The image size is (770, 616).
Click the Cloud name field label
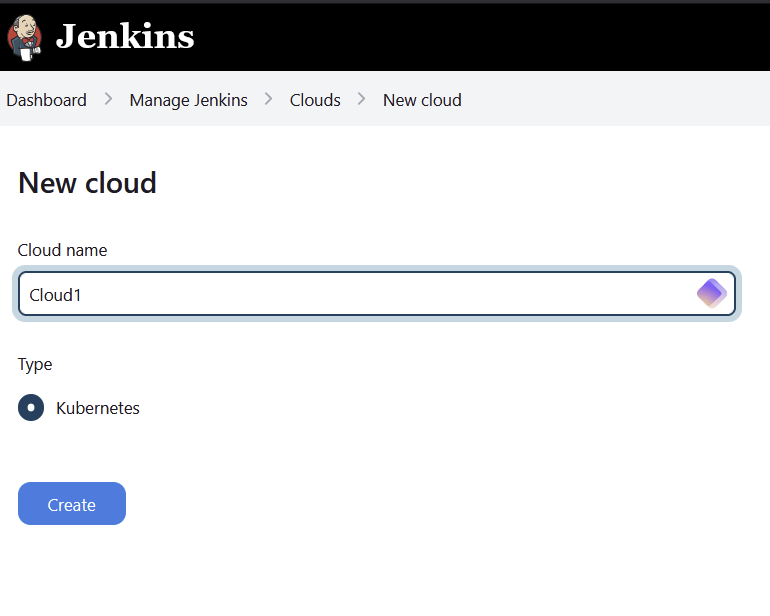tap(62, 250)
